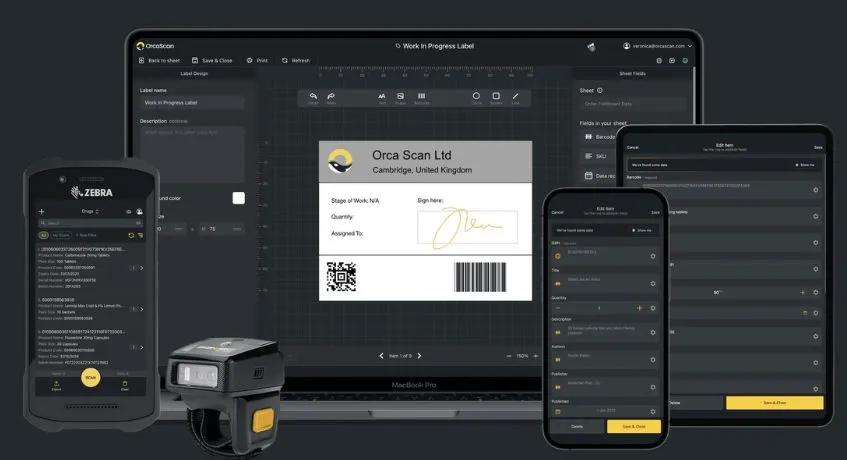Viewport: 847px width, 460px height.
Task: Click the OrcaScan logo on laptop
Action: 156,46
